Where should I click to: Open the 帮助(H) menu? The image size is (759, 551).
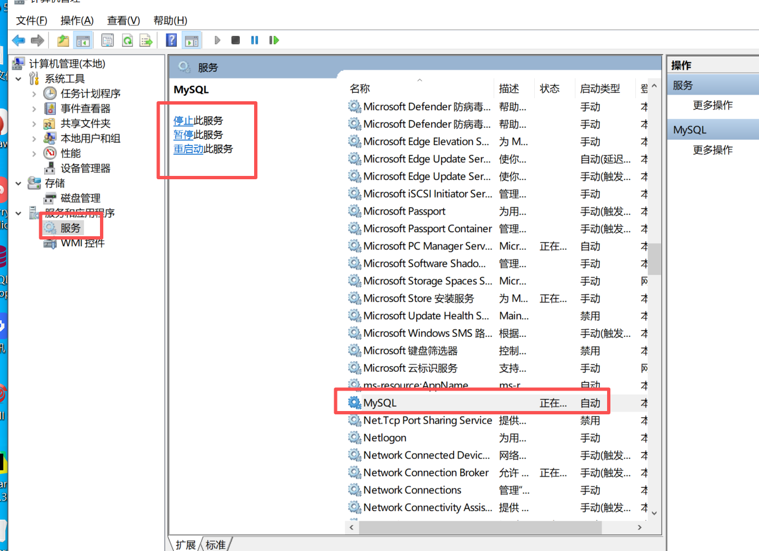(170, 20)
